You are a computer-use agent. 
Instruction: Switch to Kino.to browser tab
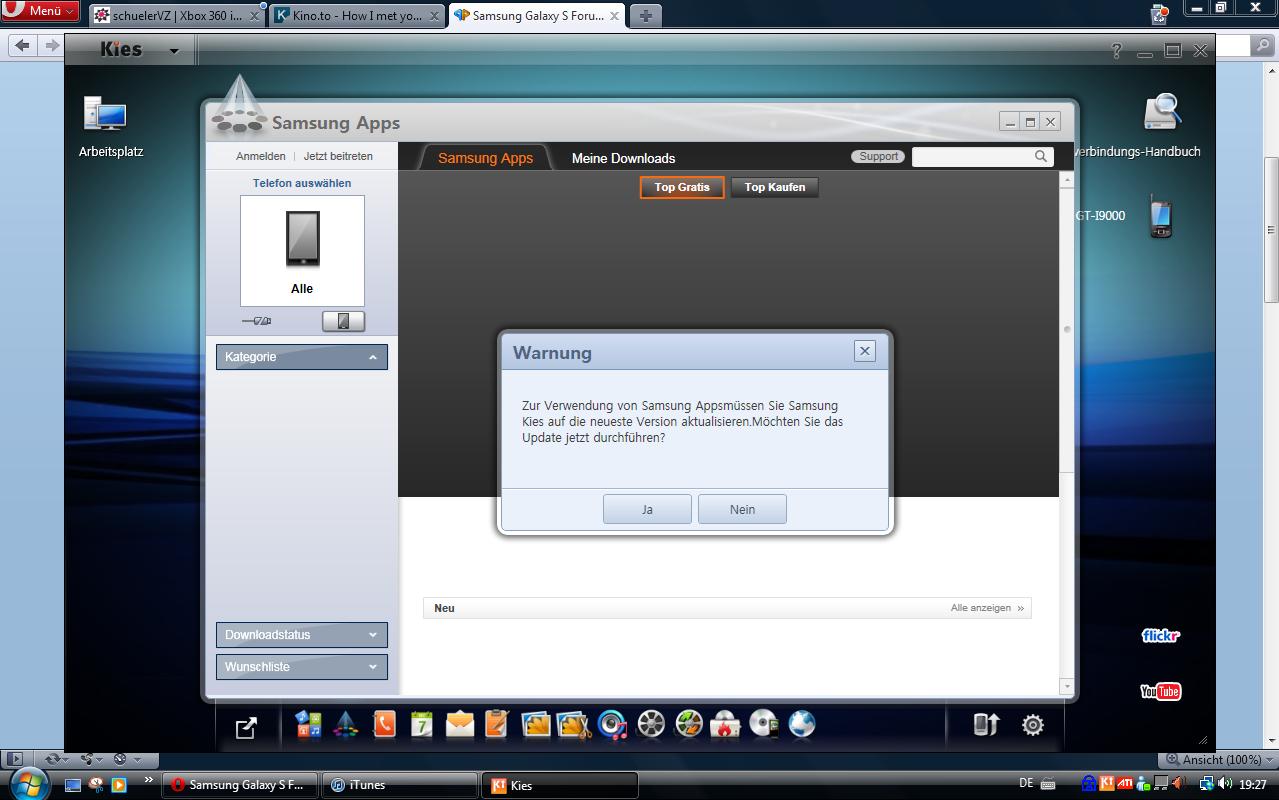[358, 16]
